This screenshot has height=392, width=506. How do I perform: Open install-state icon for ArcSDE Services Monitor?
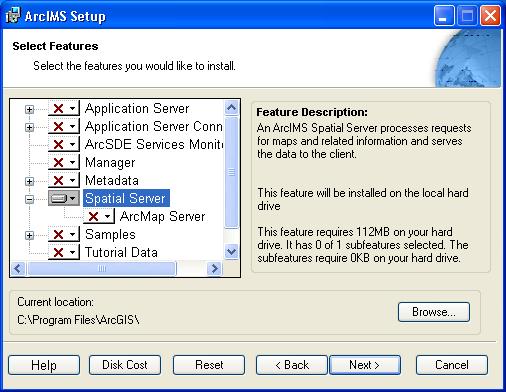pyautogui.click(x=64, y=144)
